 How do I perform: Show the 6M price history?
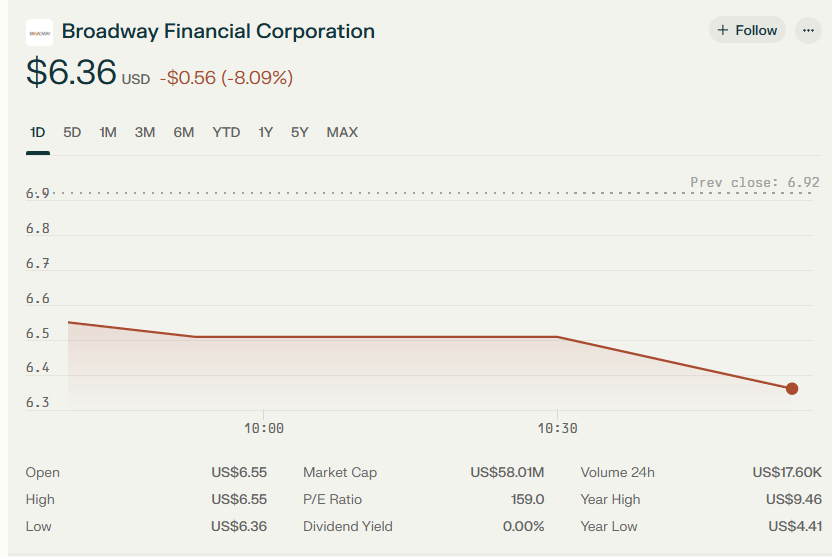click(x=184, y=132)
